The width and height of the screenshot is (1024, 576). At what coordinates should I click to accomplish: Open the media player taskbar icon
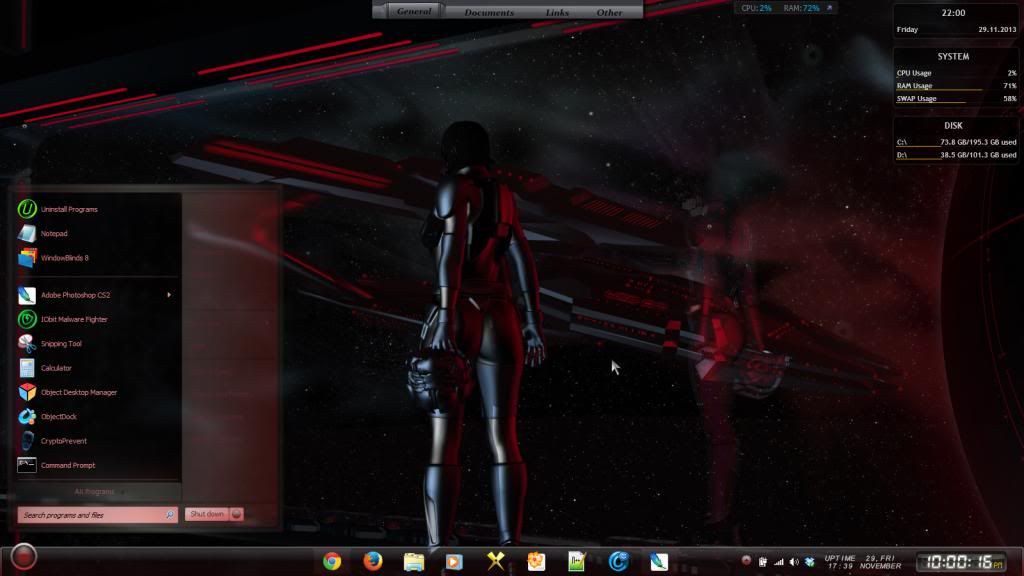tap(454, 562)
